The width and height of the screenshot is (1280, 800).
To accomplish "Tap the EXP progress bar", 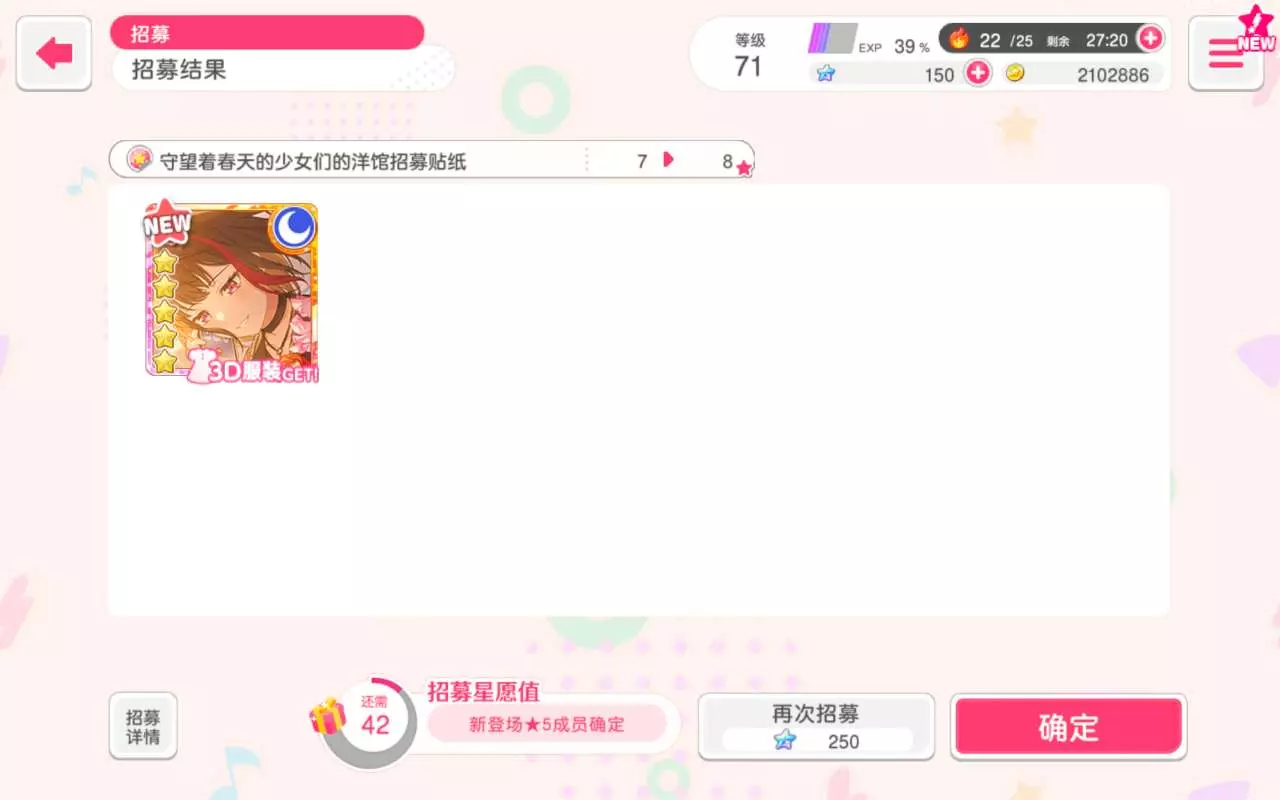I will pos(832,38).
